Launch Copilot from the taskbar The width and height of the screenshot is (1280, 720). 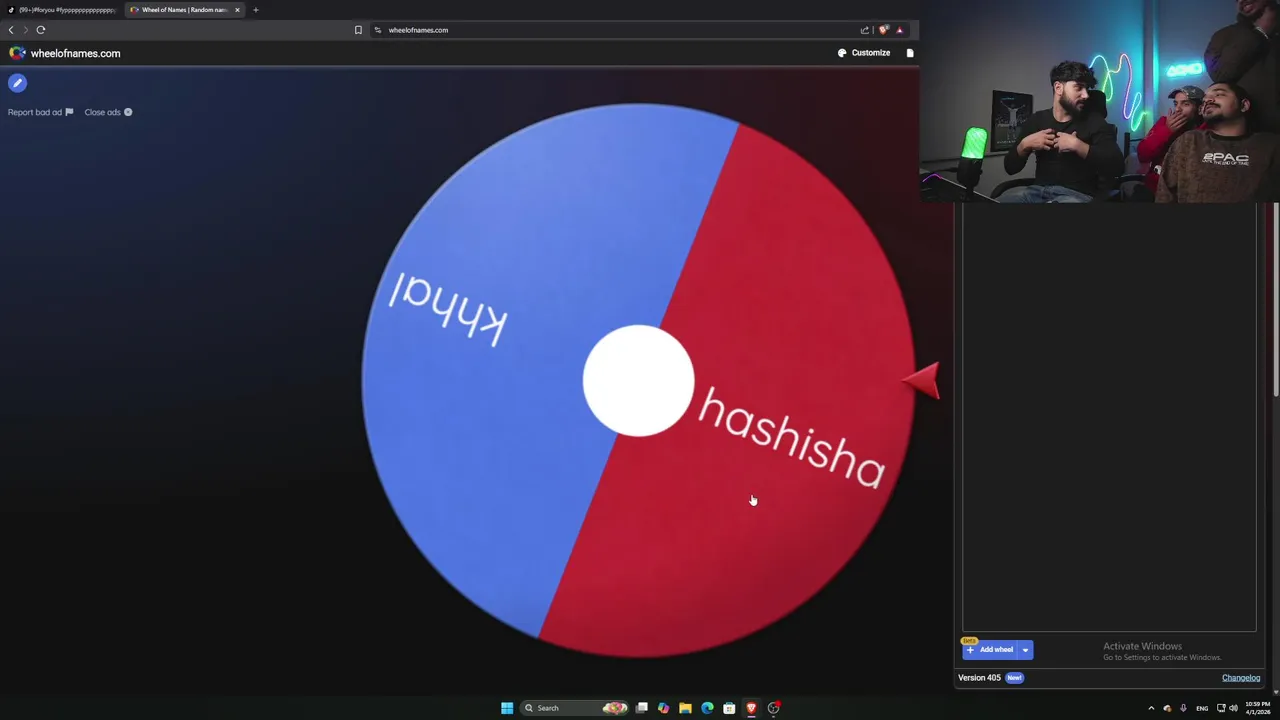pyautogui.click(x=663, y=708)
